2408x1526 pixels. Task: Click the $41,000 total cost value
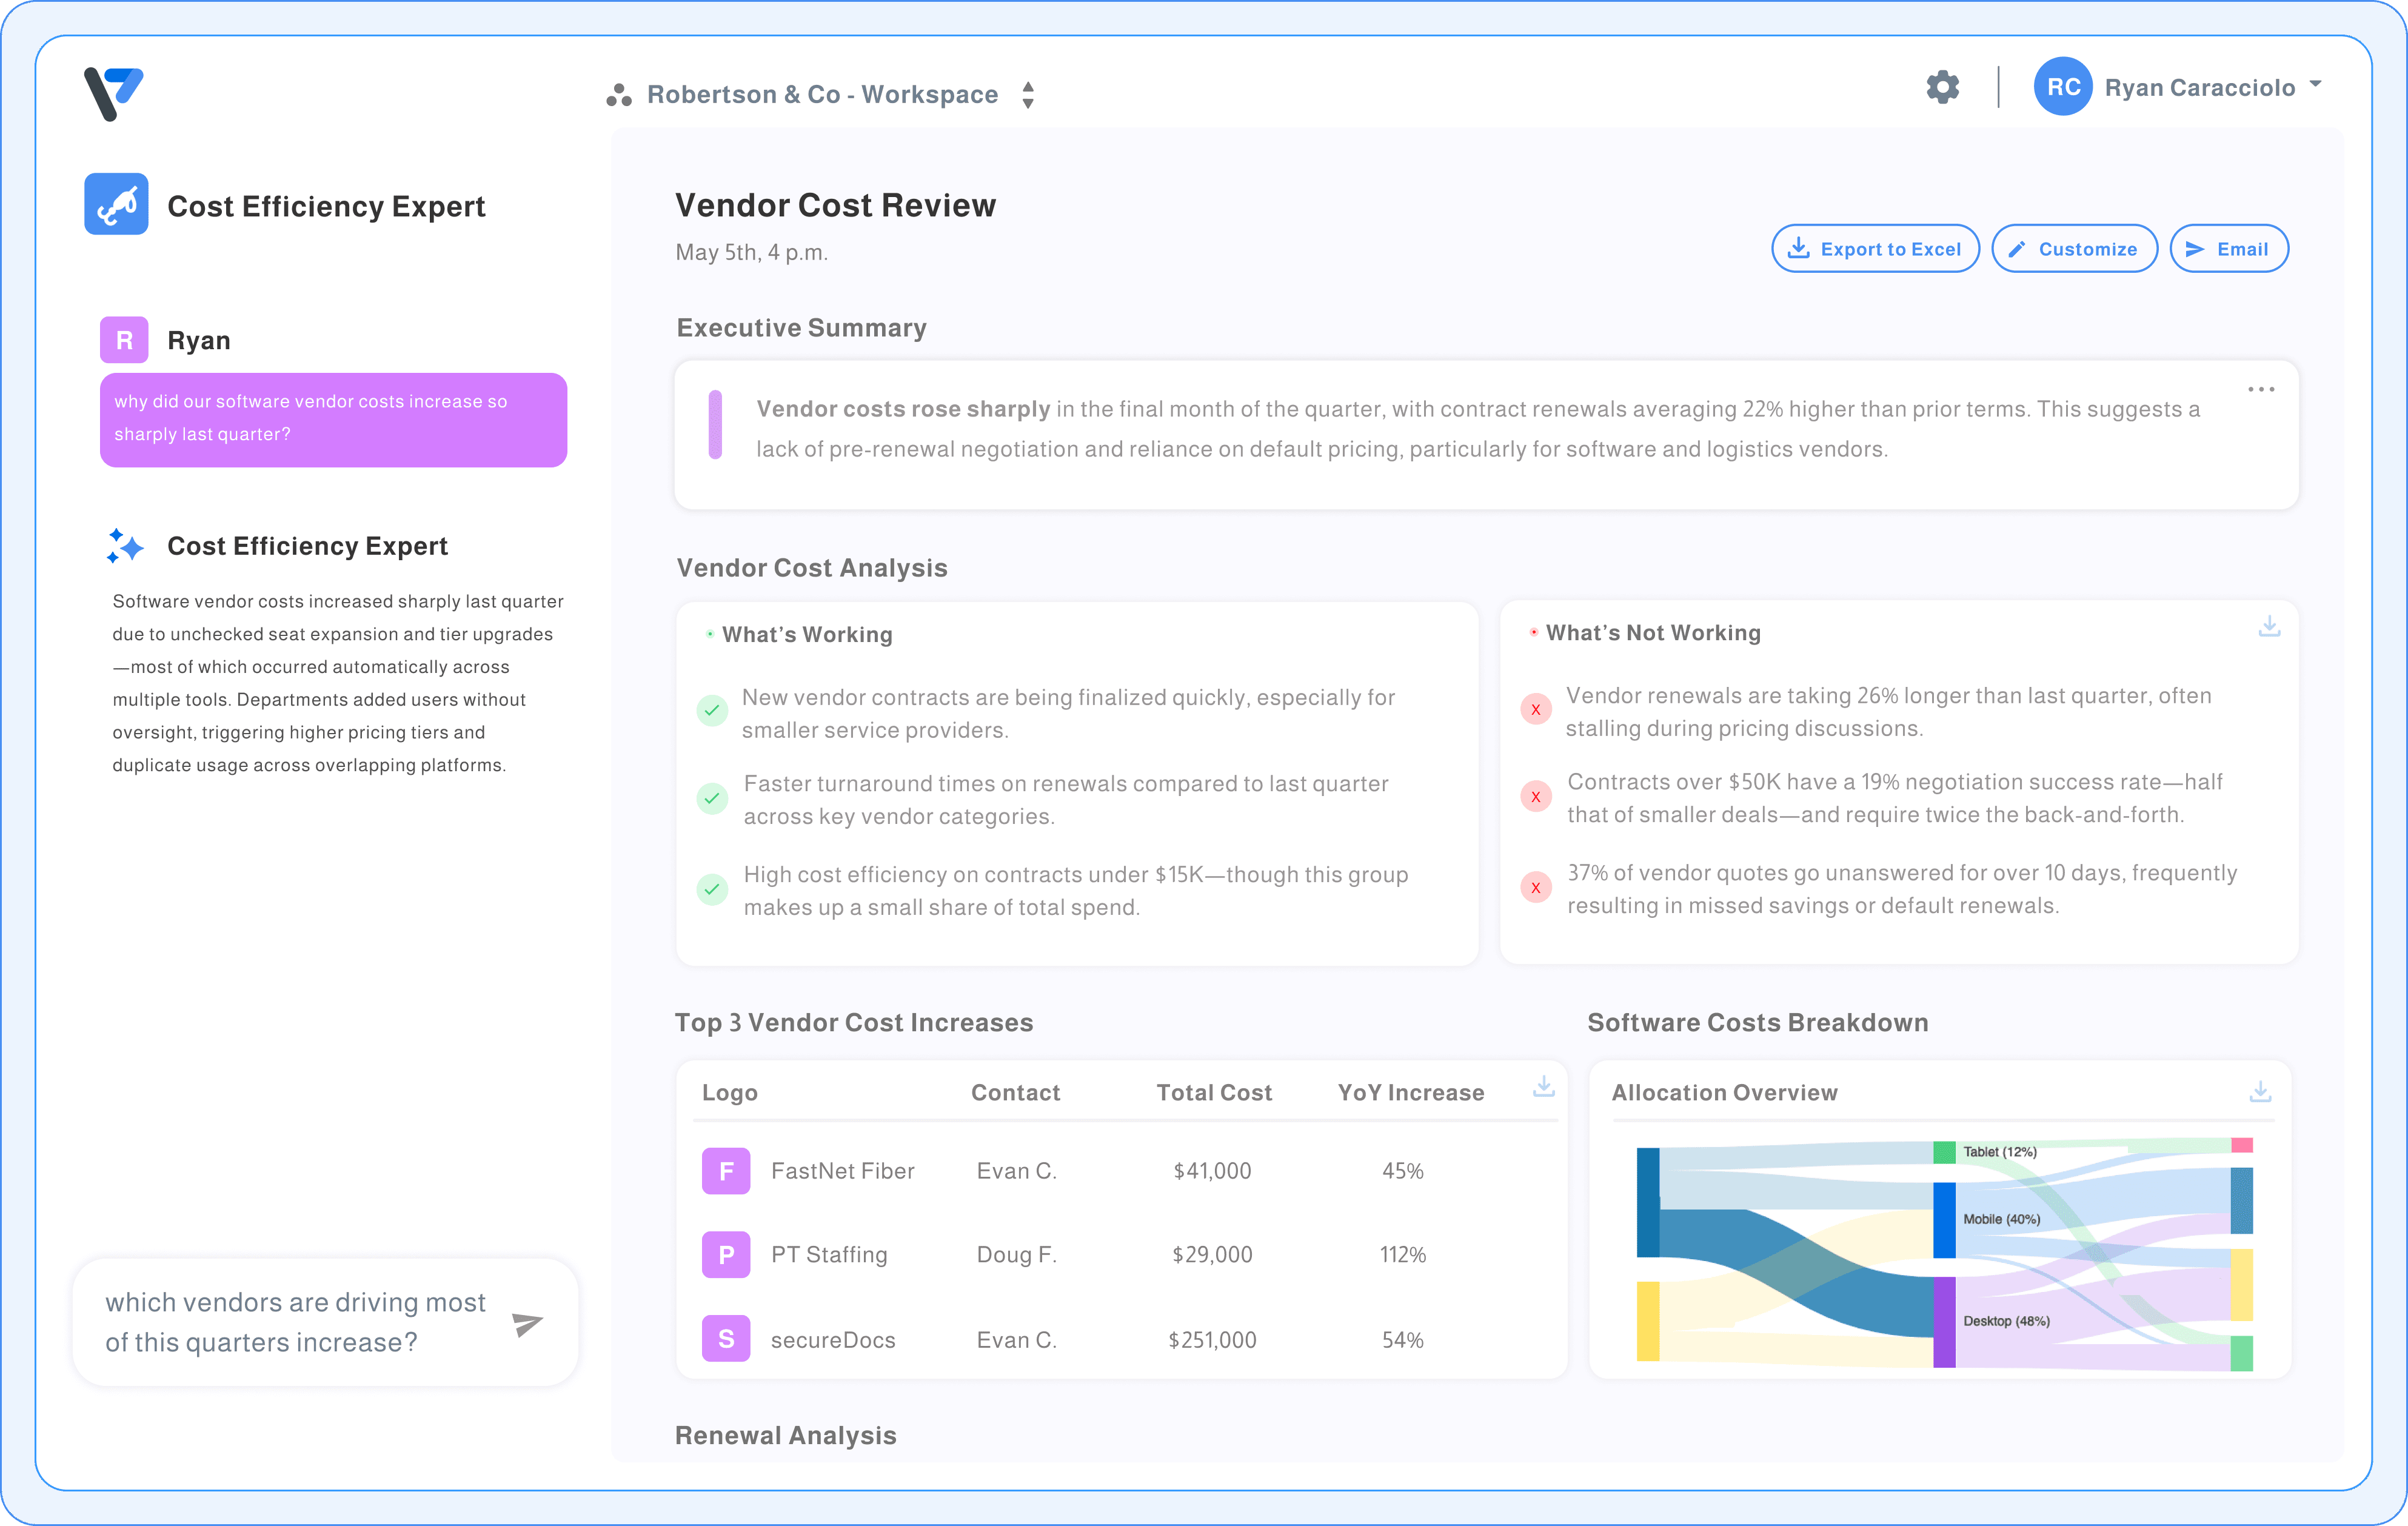coord(1212,1171)
